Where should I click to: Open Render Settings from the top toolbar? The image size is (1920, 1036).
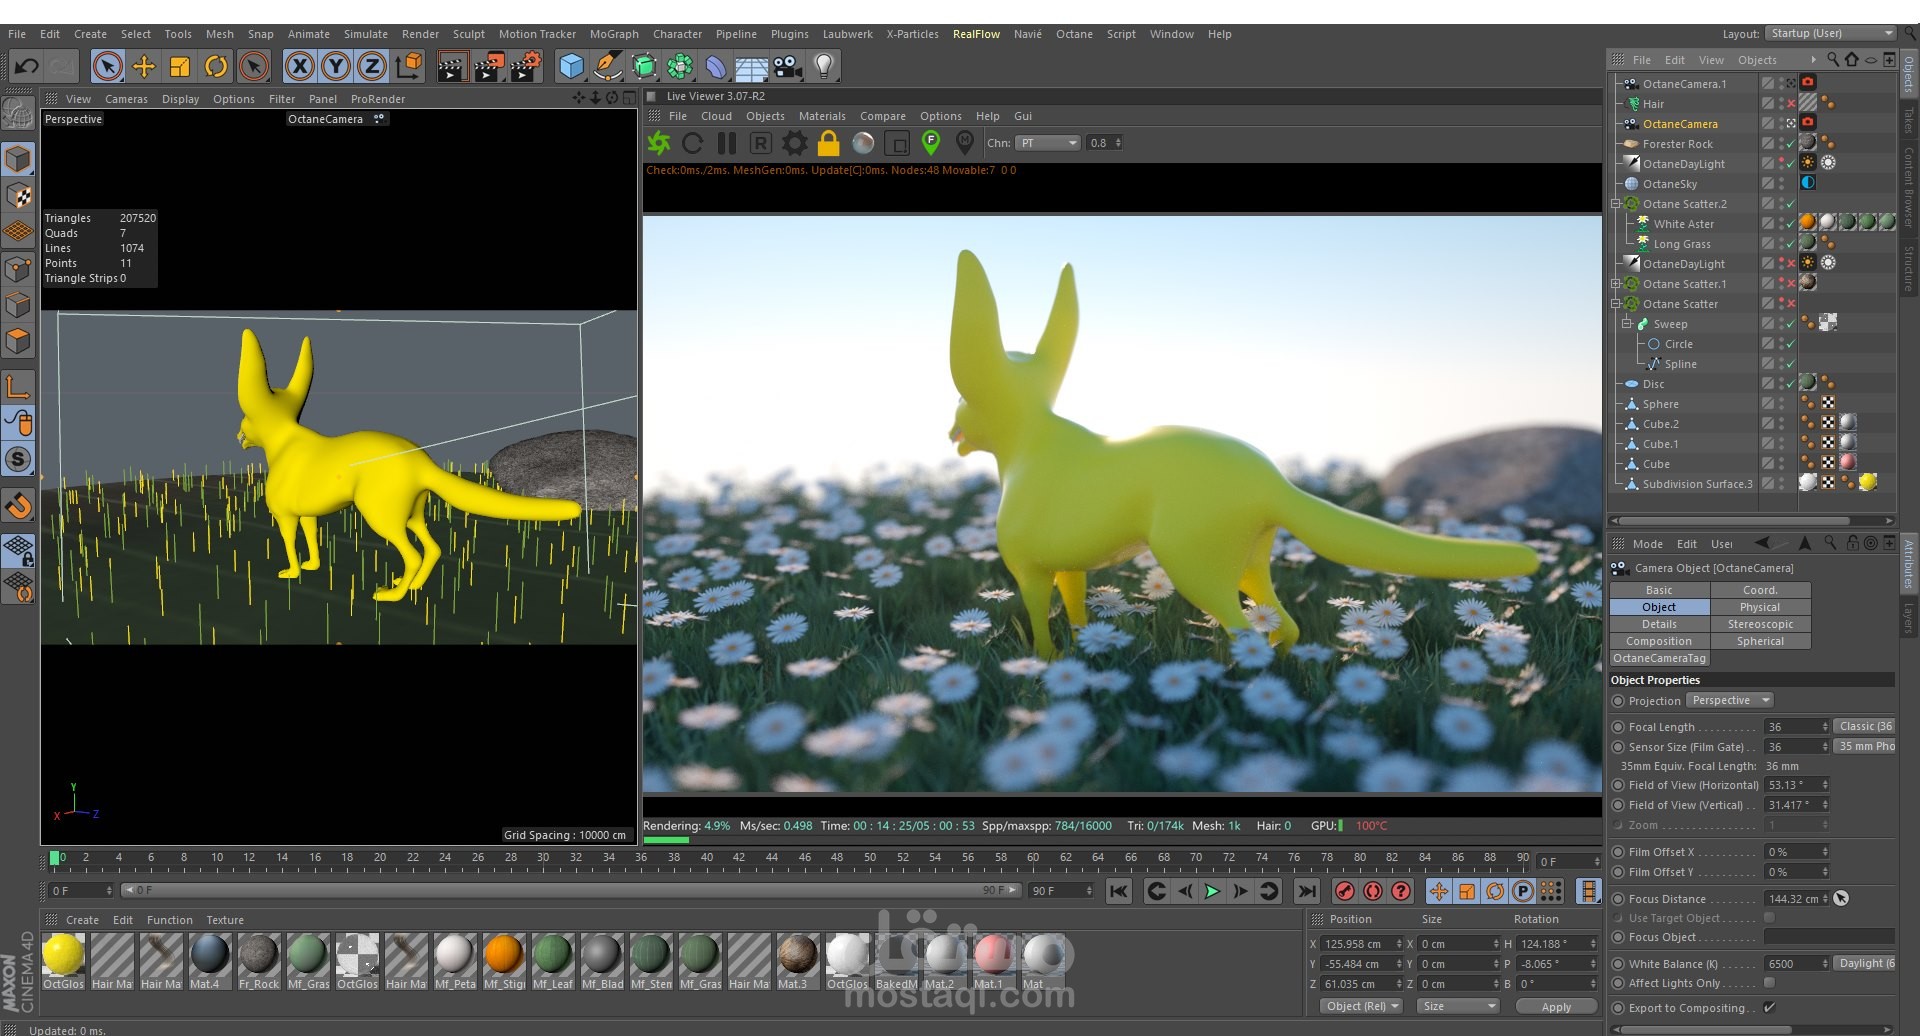point(524,66)
